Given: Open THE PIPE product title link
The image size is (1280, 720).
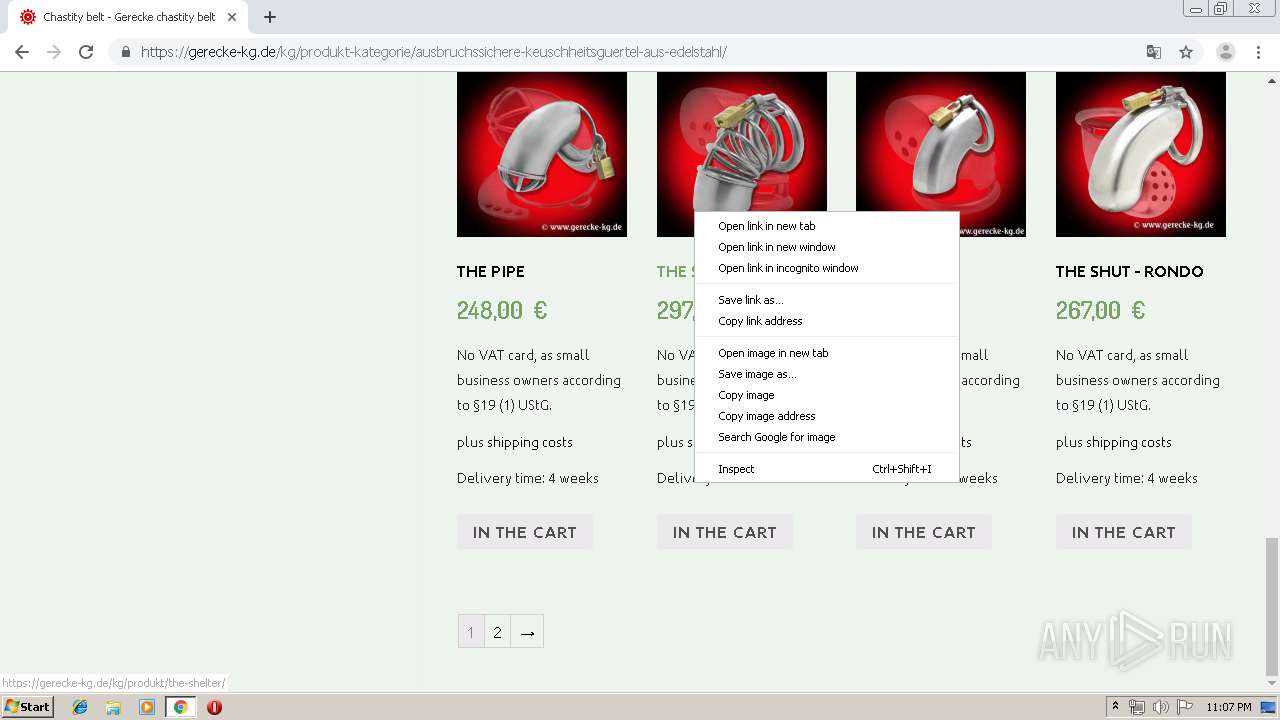Looking at the screenshot, I should [x=490, y=271].
